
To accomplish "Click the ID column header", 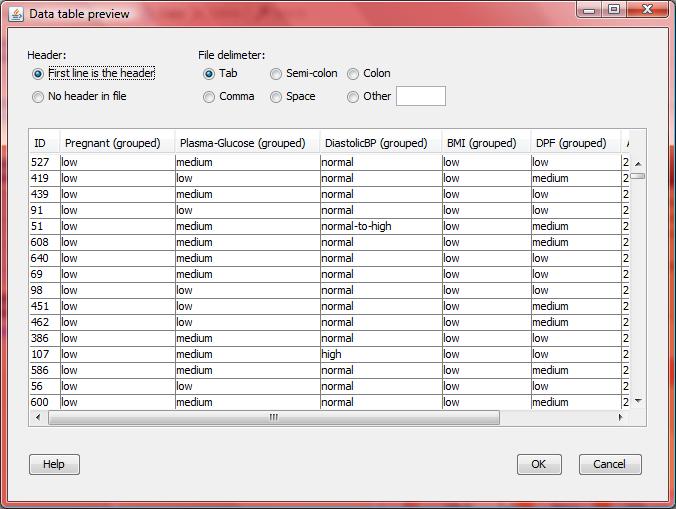I will [x=45, y=143].
